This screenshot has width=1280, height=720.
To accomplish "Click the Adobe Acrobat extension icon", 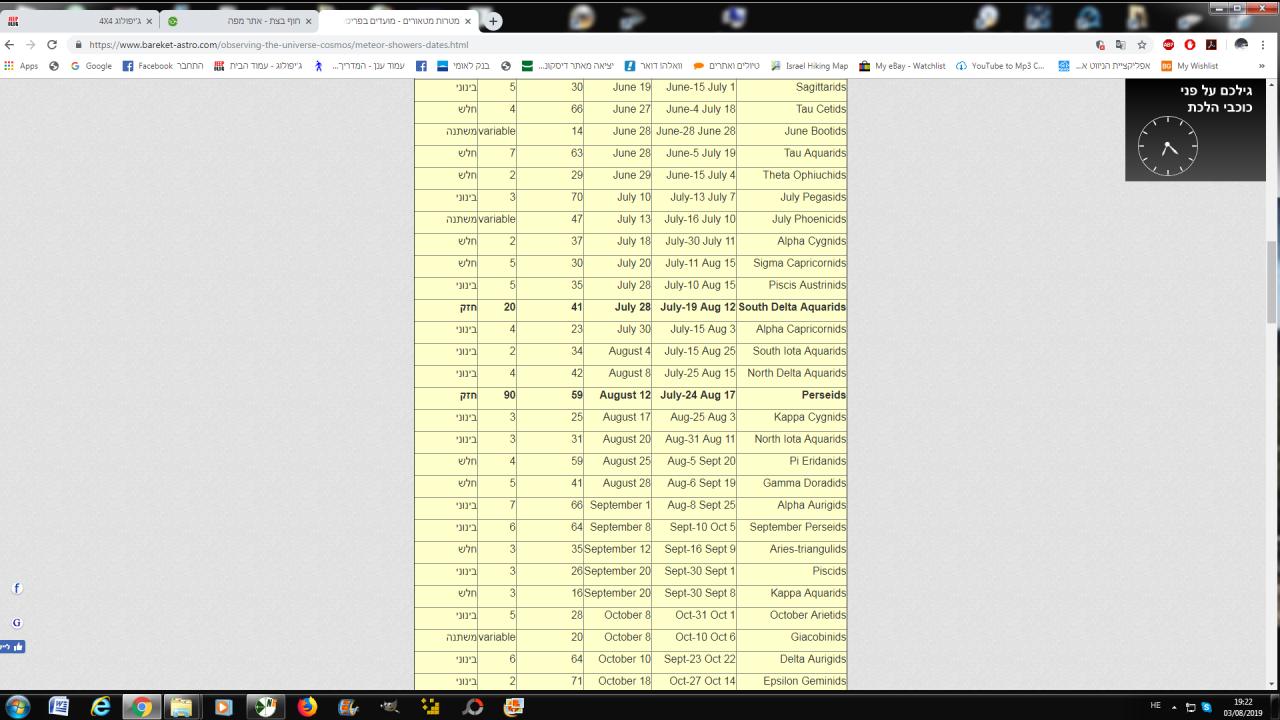I will (x=1211, y=45).
